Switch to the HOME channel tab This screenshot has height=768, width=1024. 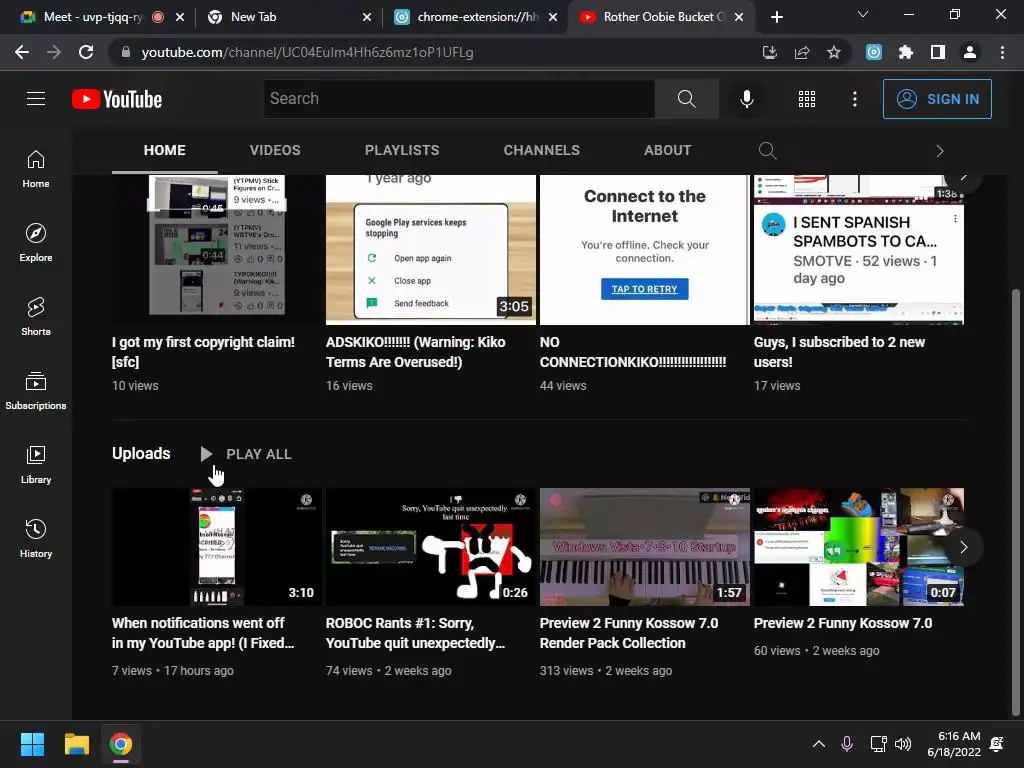tap(165, 150)
